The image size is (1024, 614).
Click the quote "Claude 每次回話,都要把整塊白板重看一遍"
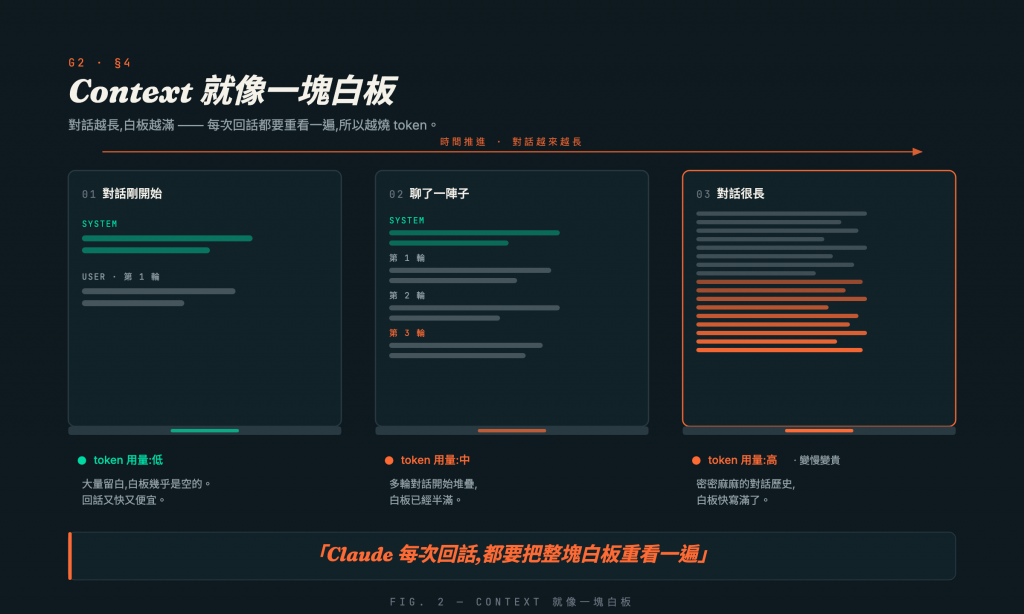point(512,555)
